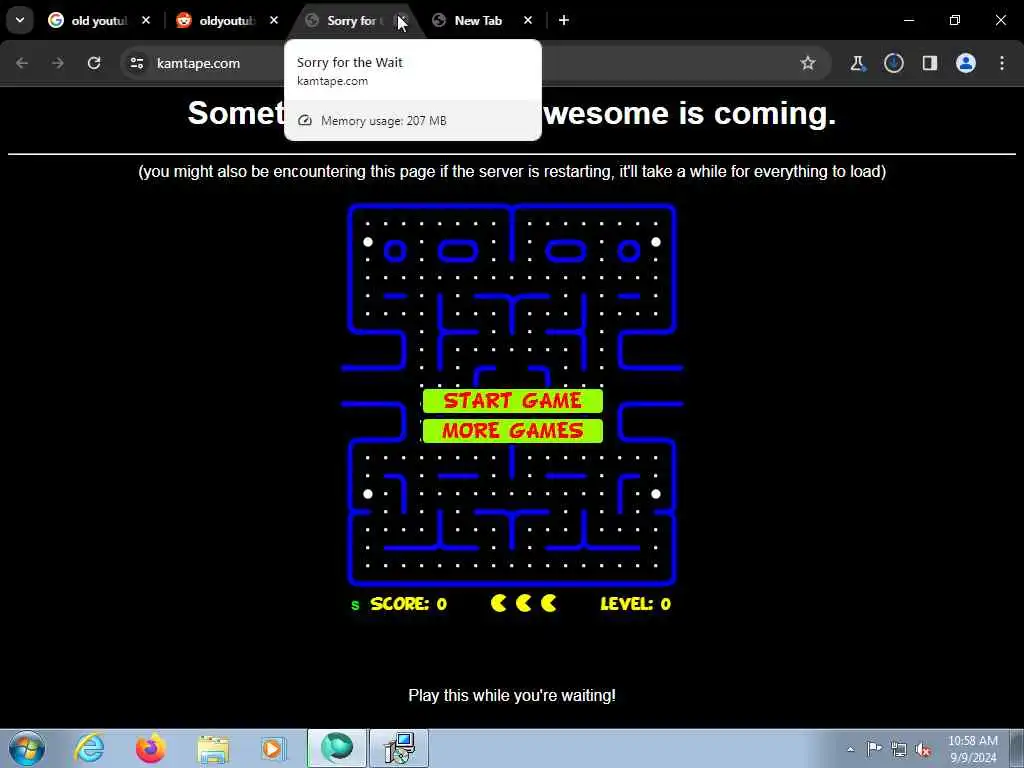Click the 'Memory usage: 207 MB' row
The width and height of the screenshot is (1024, 768).
click(413, 120)
